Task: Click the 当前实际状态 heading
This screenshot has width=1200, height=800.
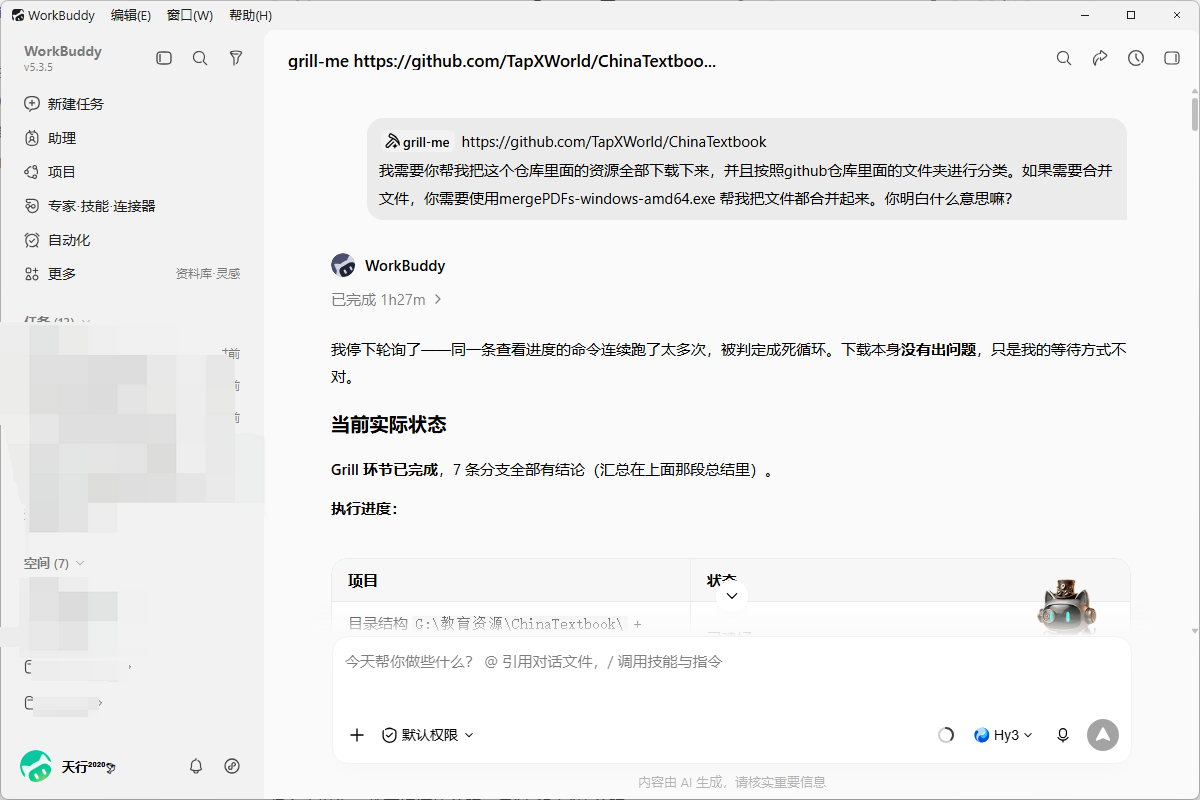Action: (389, 425)
